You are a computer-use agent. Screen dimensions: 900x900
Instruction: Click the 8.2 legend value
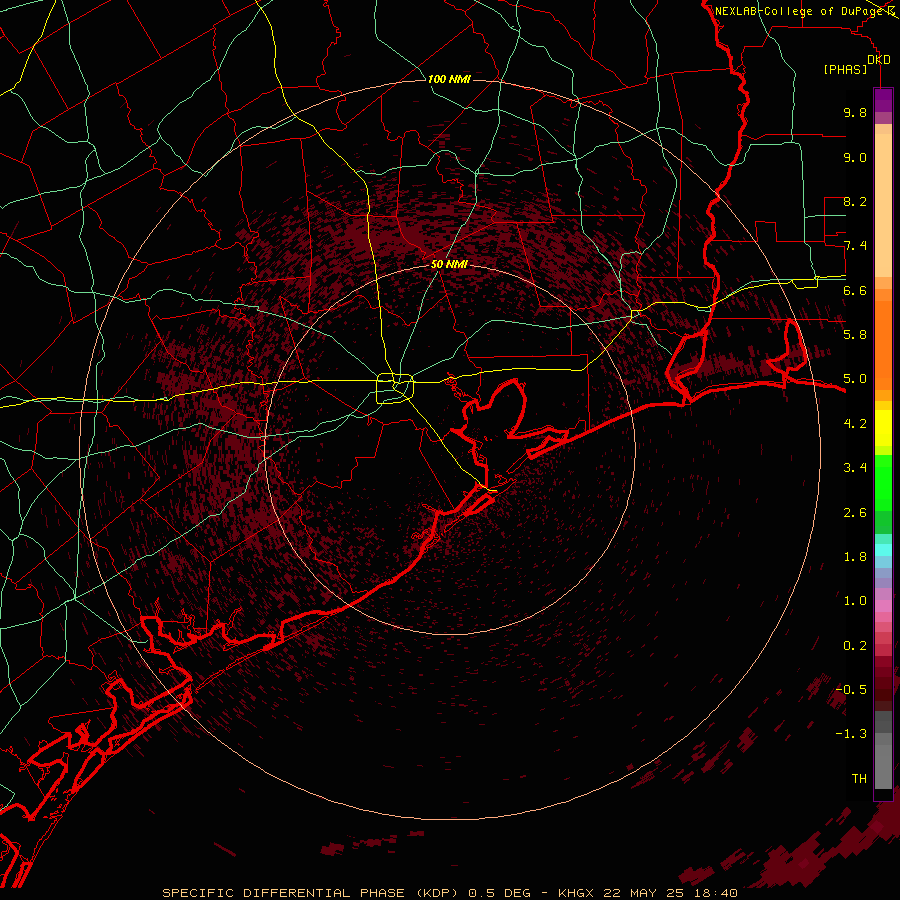click(855, 201)
